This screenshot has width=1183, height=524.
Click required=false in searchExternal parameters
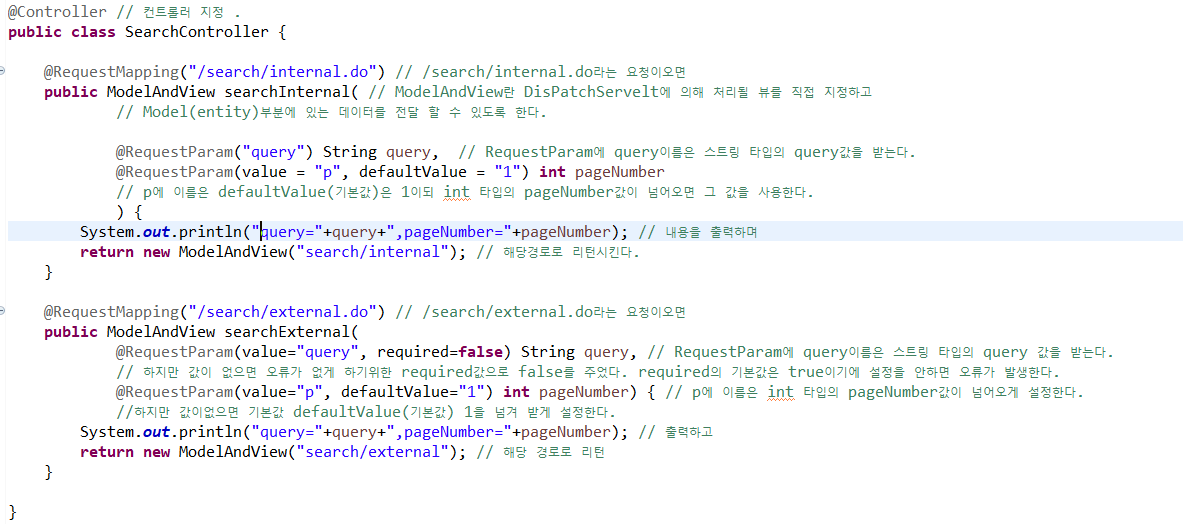(439, 352)
